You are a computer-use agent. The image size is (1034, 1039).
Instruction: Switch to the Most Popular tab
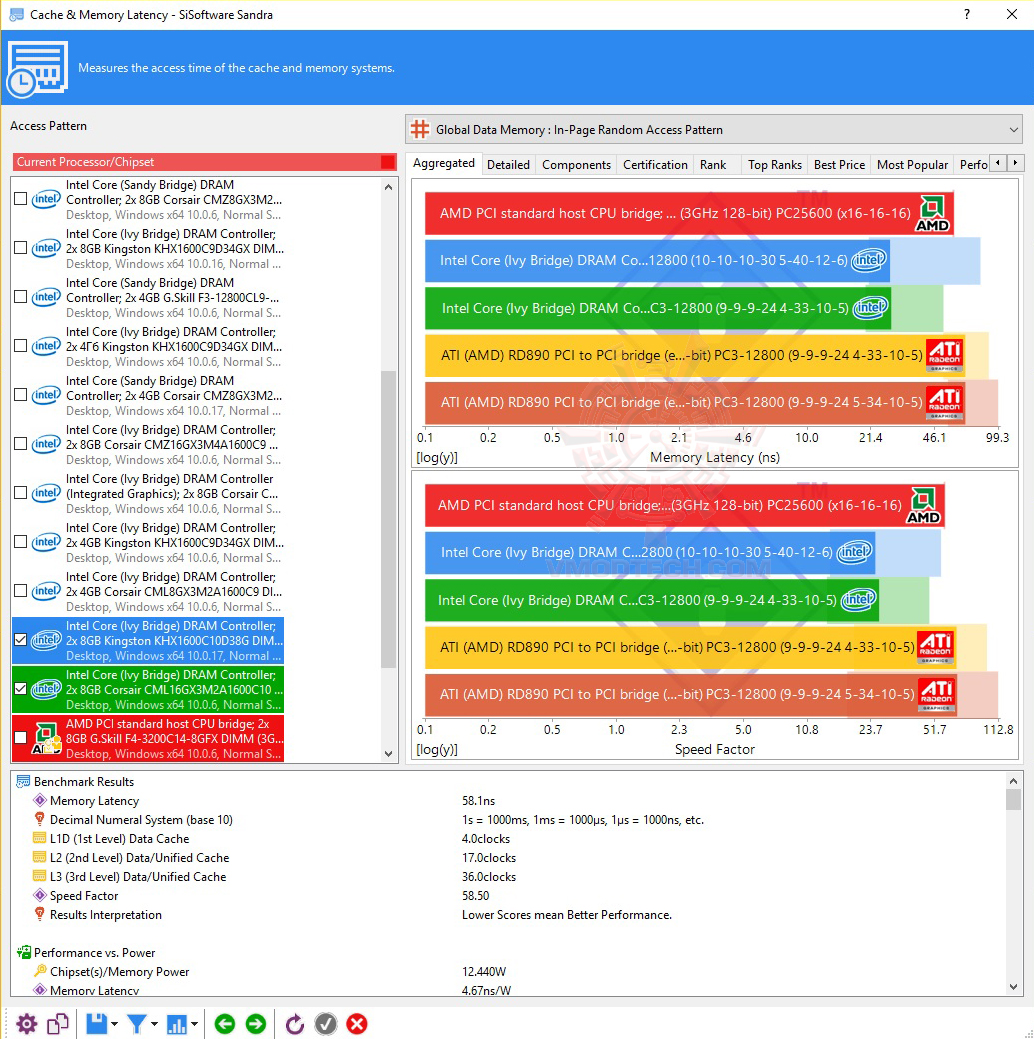pyautogui.click(x=913, y=164)
